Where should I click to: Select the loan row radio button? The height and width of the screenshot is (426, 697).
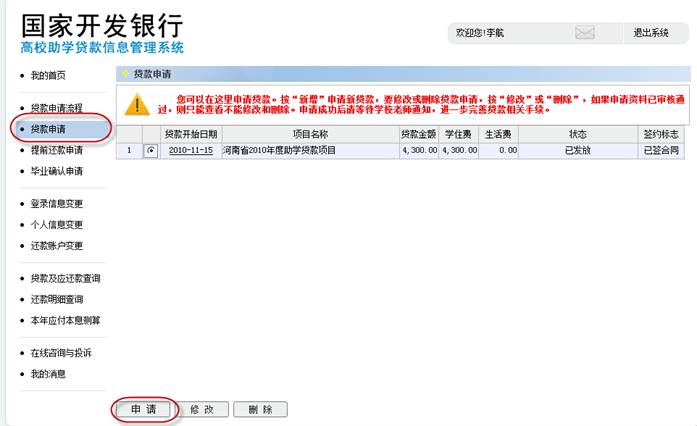[x=151, y=150]
